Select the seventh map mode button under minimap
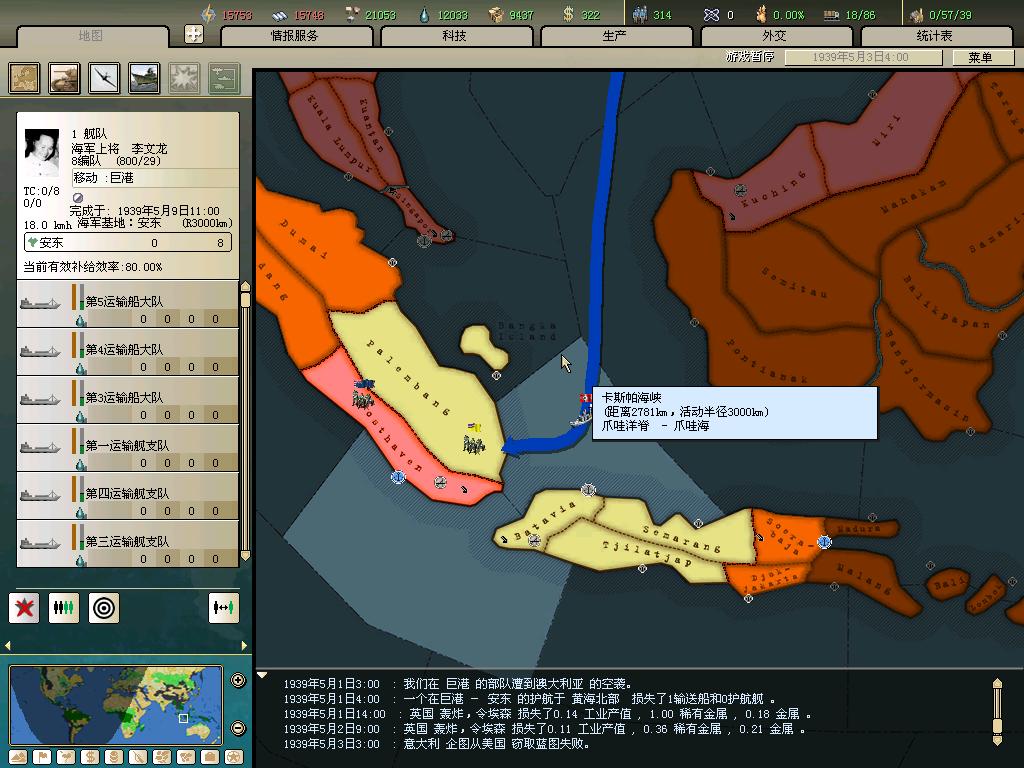 (x=162, y=758)
